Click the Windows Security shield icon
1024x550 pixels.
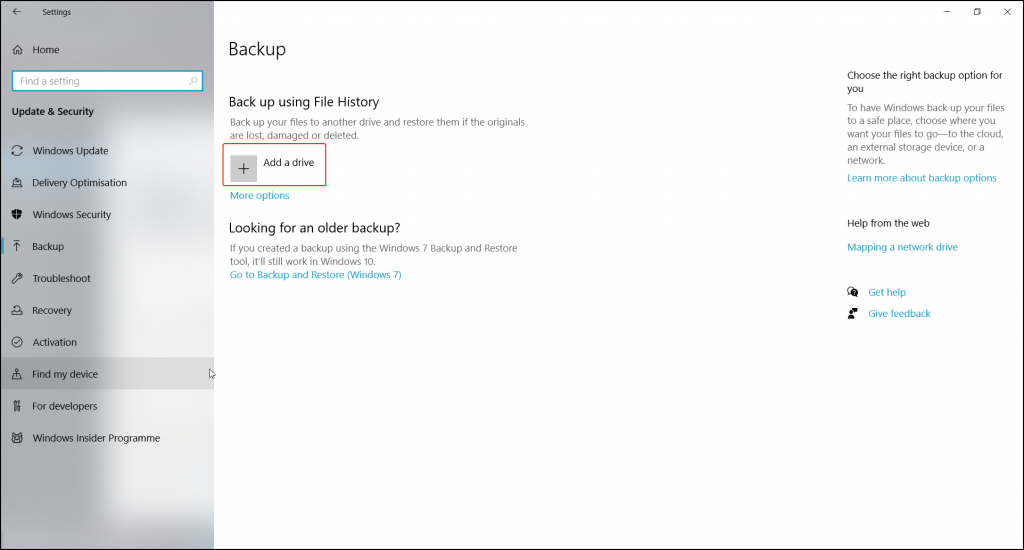click(x=17, y=215)
